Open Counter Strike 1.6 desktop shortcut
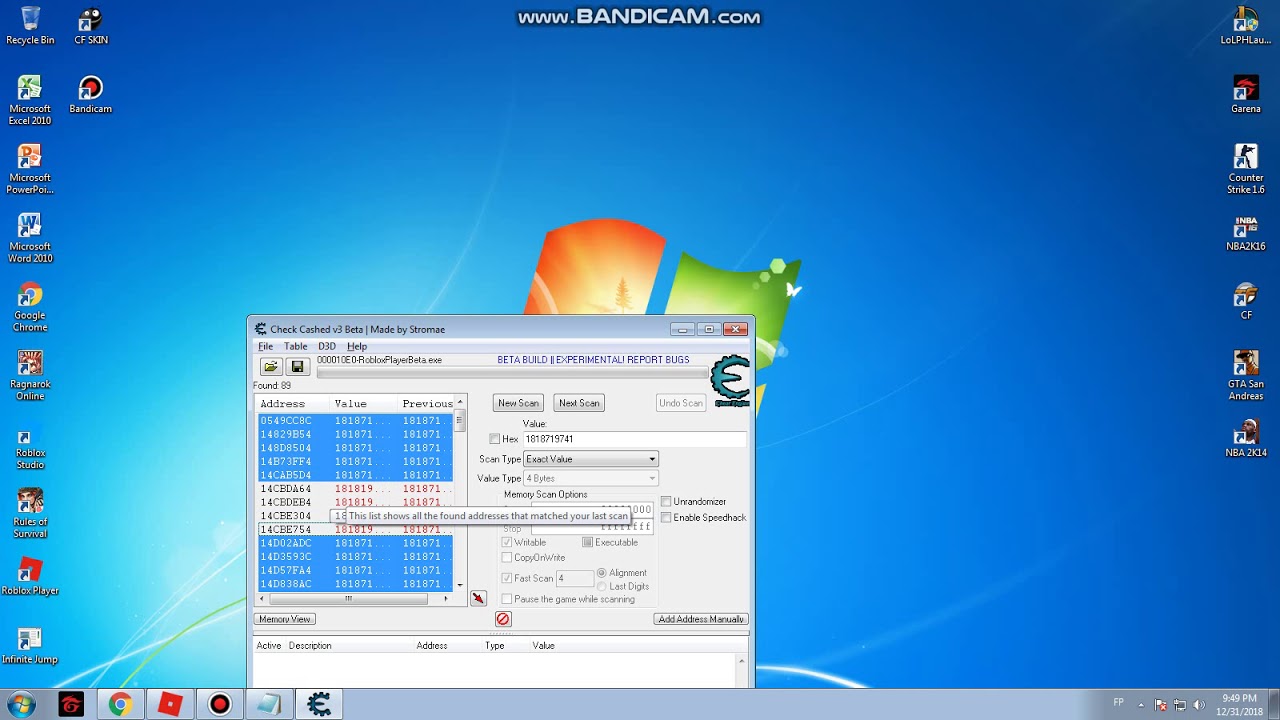Screen dimensions: 1280x720 (x=1246, y=169)
